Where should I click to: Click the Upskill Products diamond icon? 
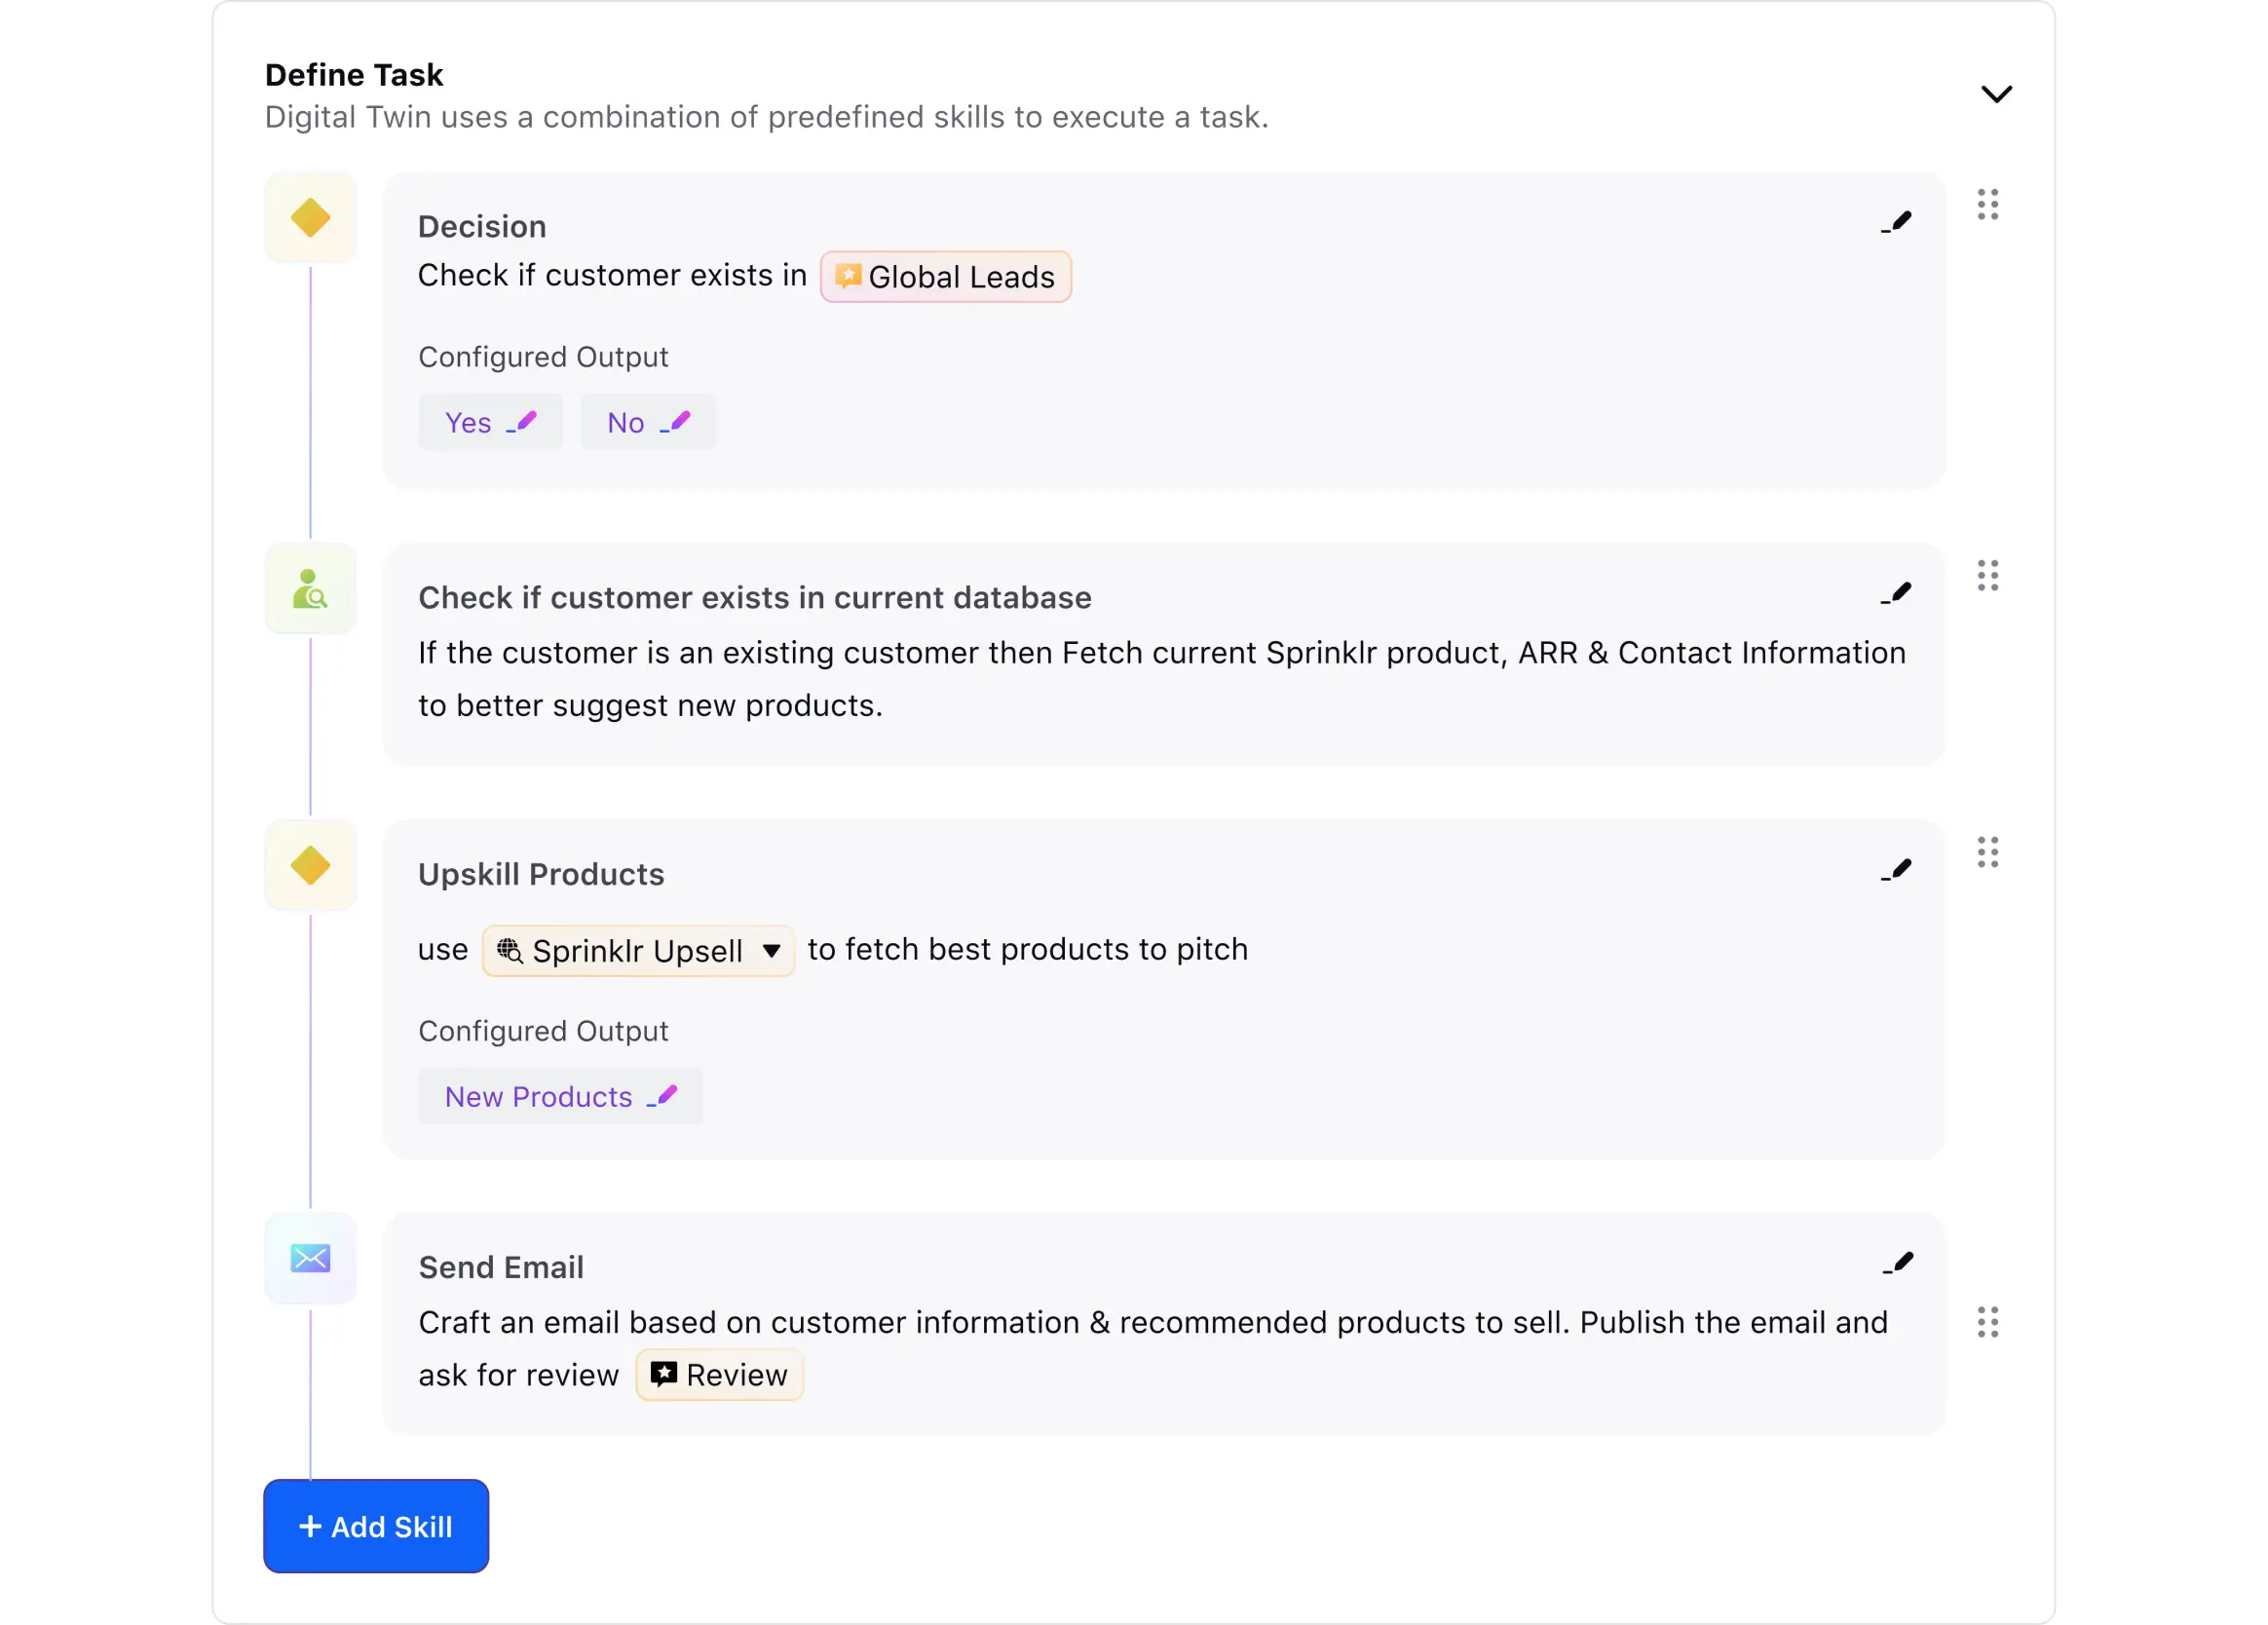pyautogui.click(x=310, y=866)
